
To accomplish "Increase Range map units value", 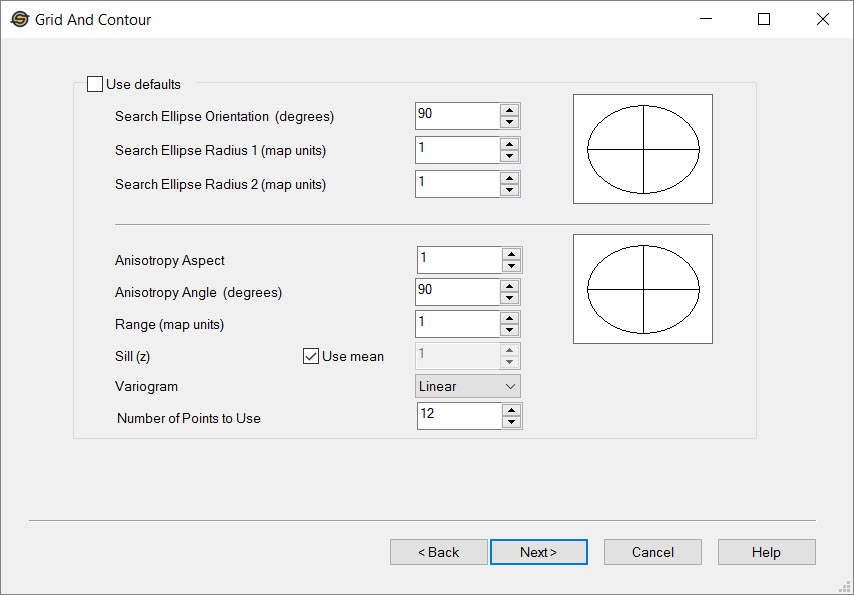I will coord(511,318).
